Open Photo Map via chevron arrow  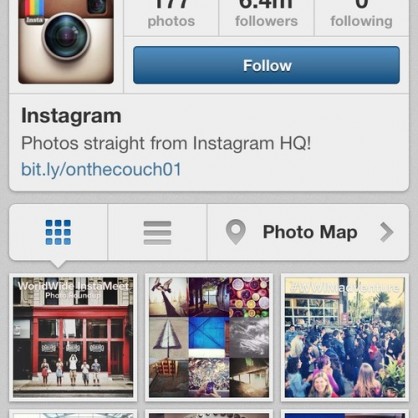click(x=387, y=232)
